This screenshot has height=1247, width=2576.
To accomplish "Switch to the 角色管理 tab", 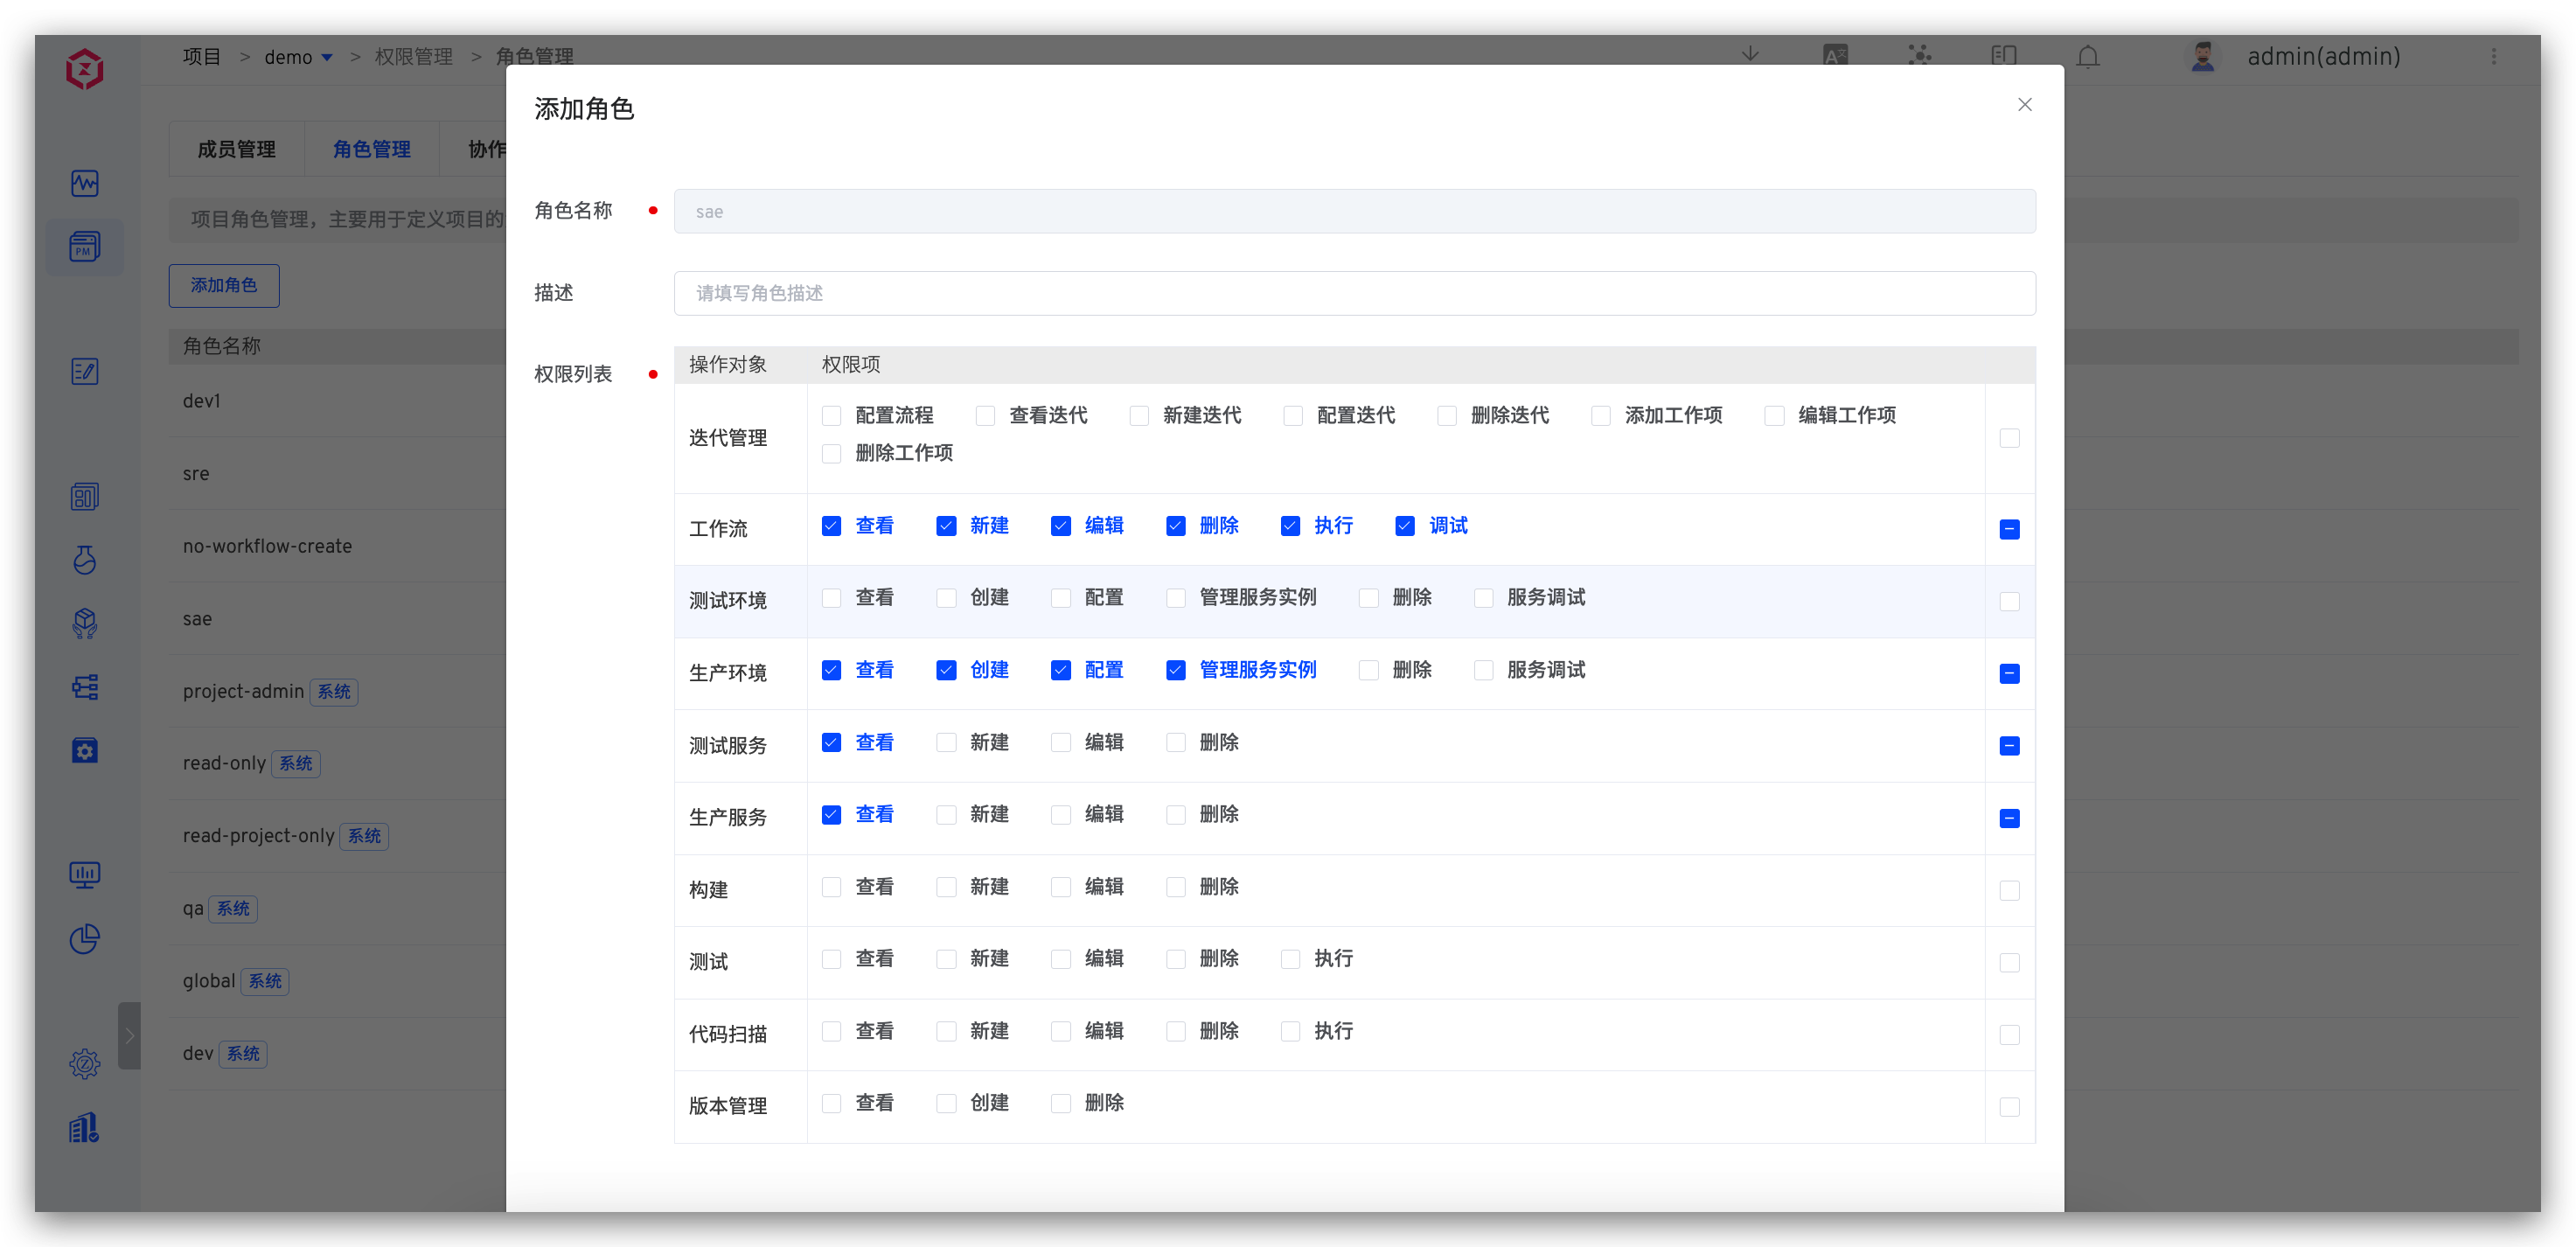I will pos(371,149).
